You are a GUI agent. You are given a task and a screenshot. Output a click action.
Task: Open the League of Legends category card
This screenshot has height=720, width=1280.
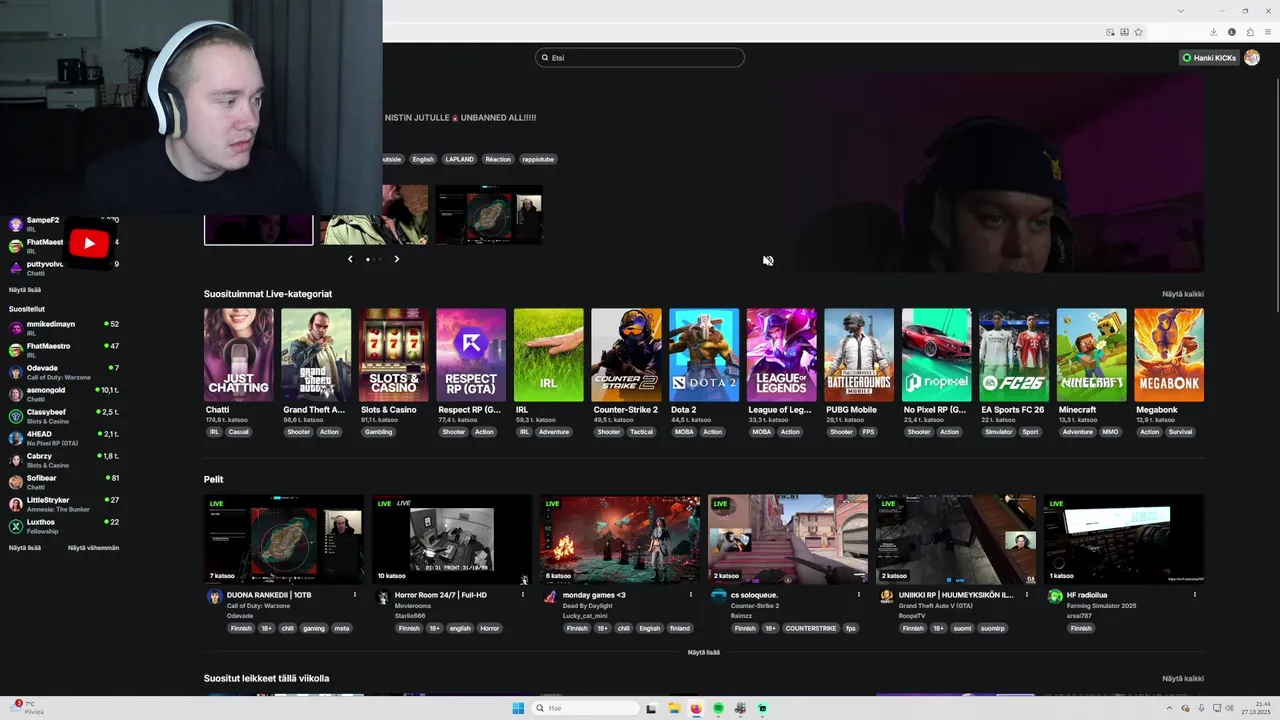pyautogui.click(x=781, y=355)
